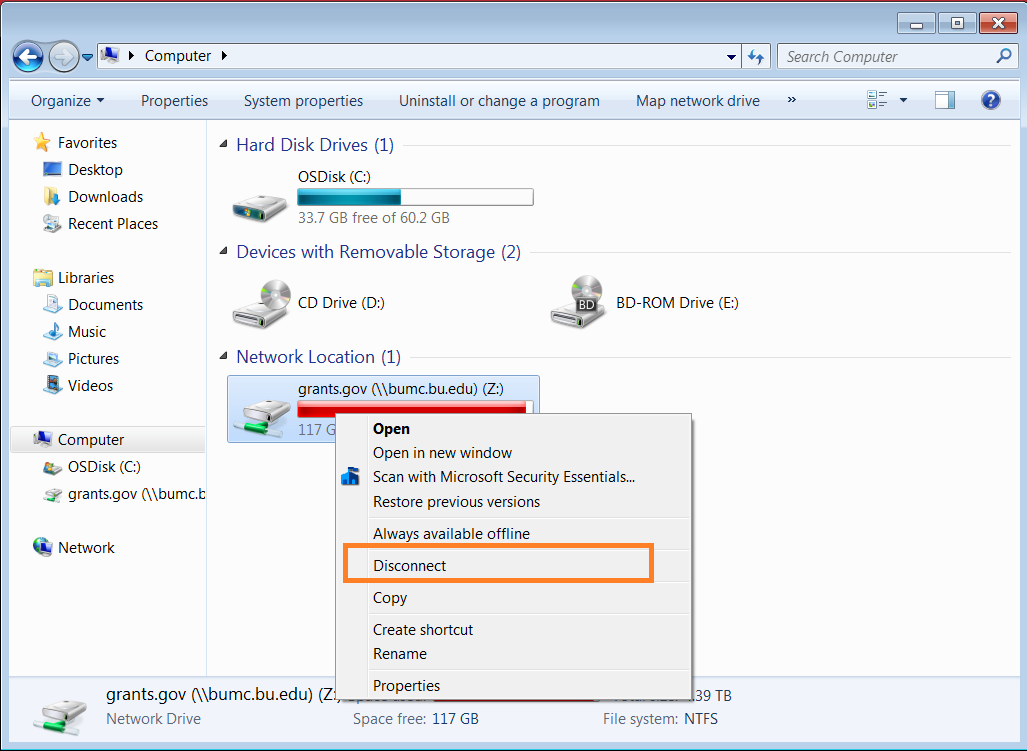Click the Back navigation arrow button
This screenshot has height=751, width=1027.
(x=28, y=57)
